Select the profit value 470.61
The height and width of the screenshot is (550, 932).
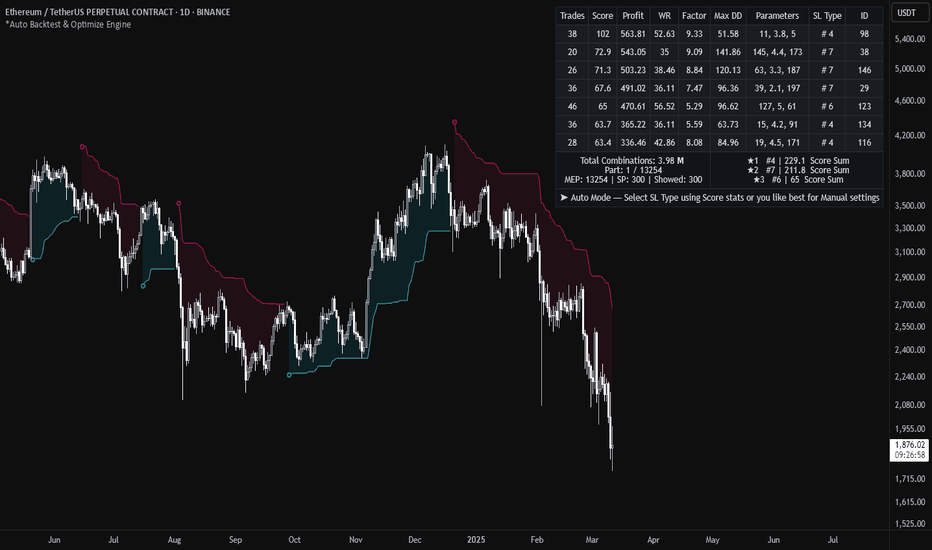(633, 106)
